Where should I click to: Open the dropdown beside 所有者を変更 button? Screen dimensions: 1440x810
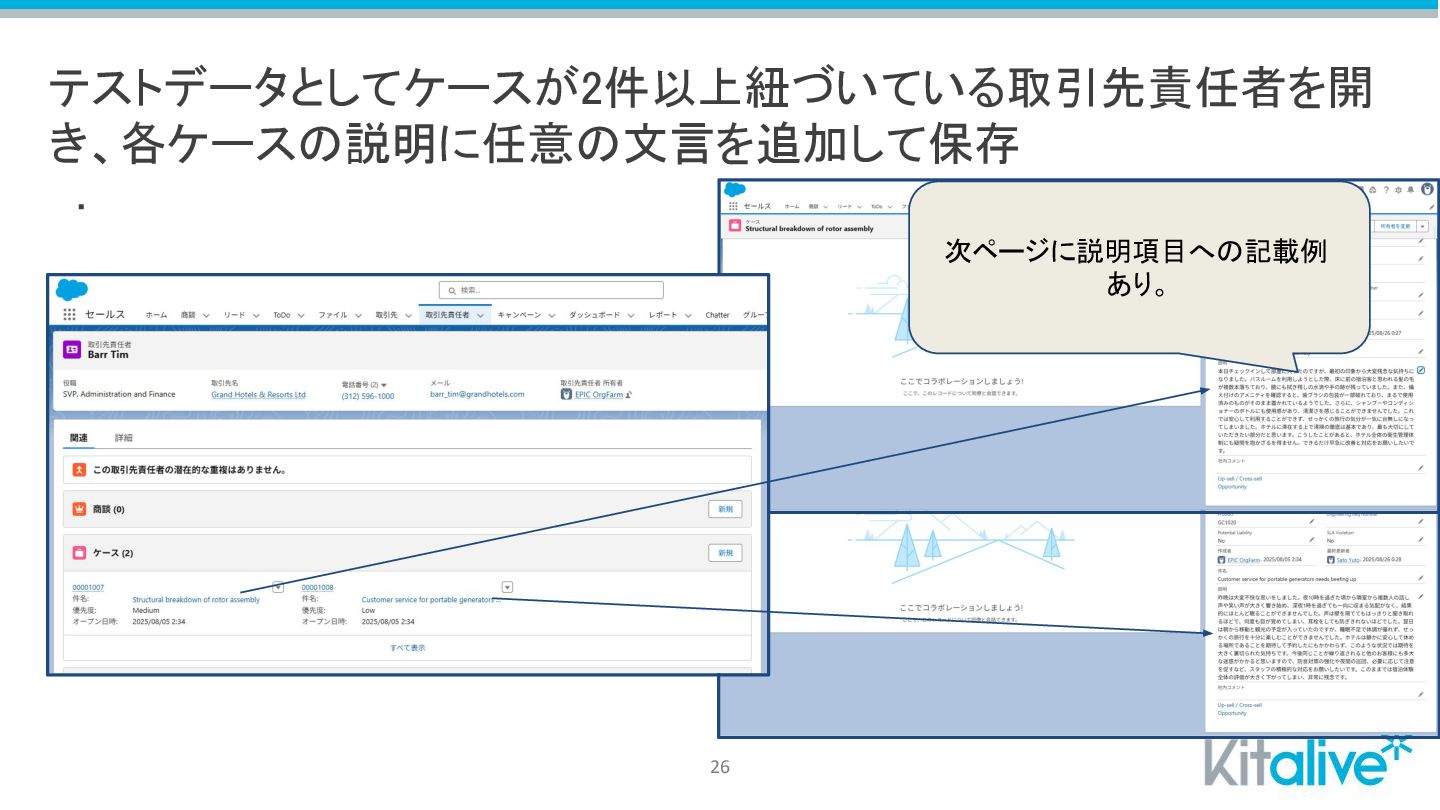click(x=1422, y=226)
